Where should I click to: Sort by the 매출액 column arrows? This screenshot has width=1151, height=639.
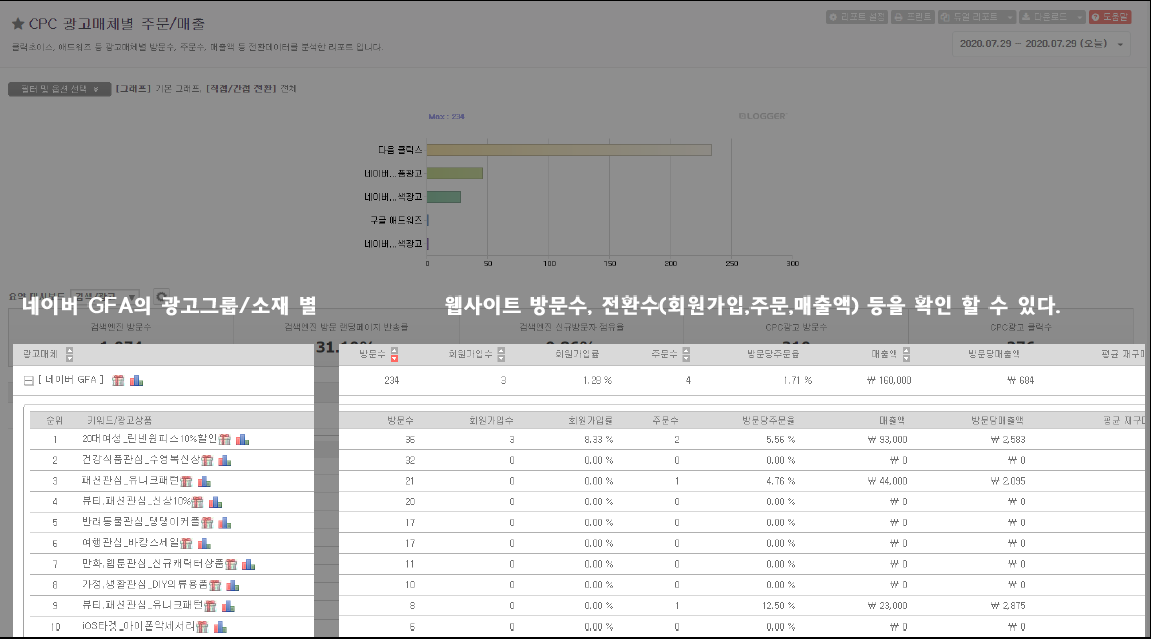click(907, 354)
